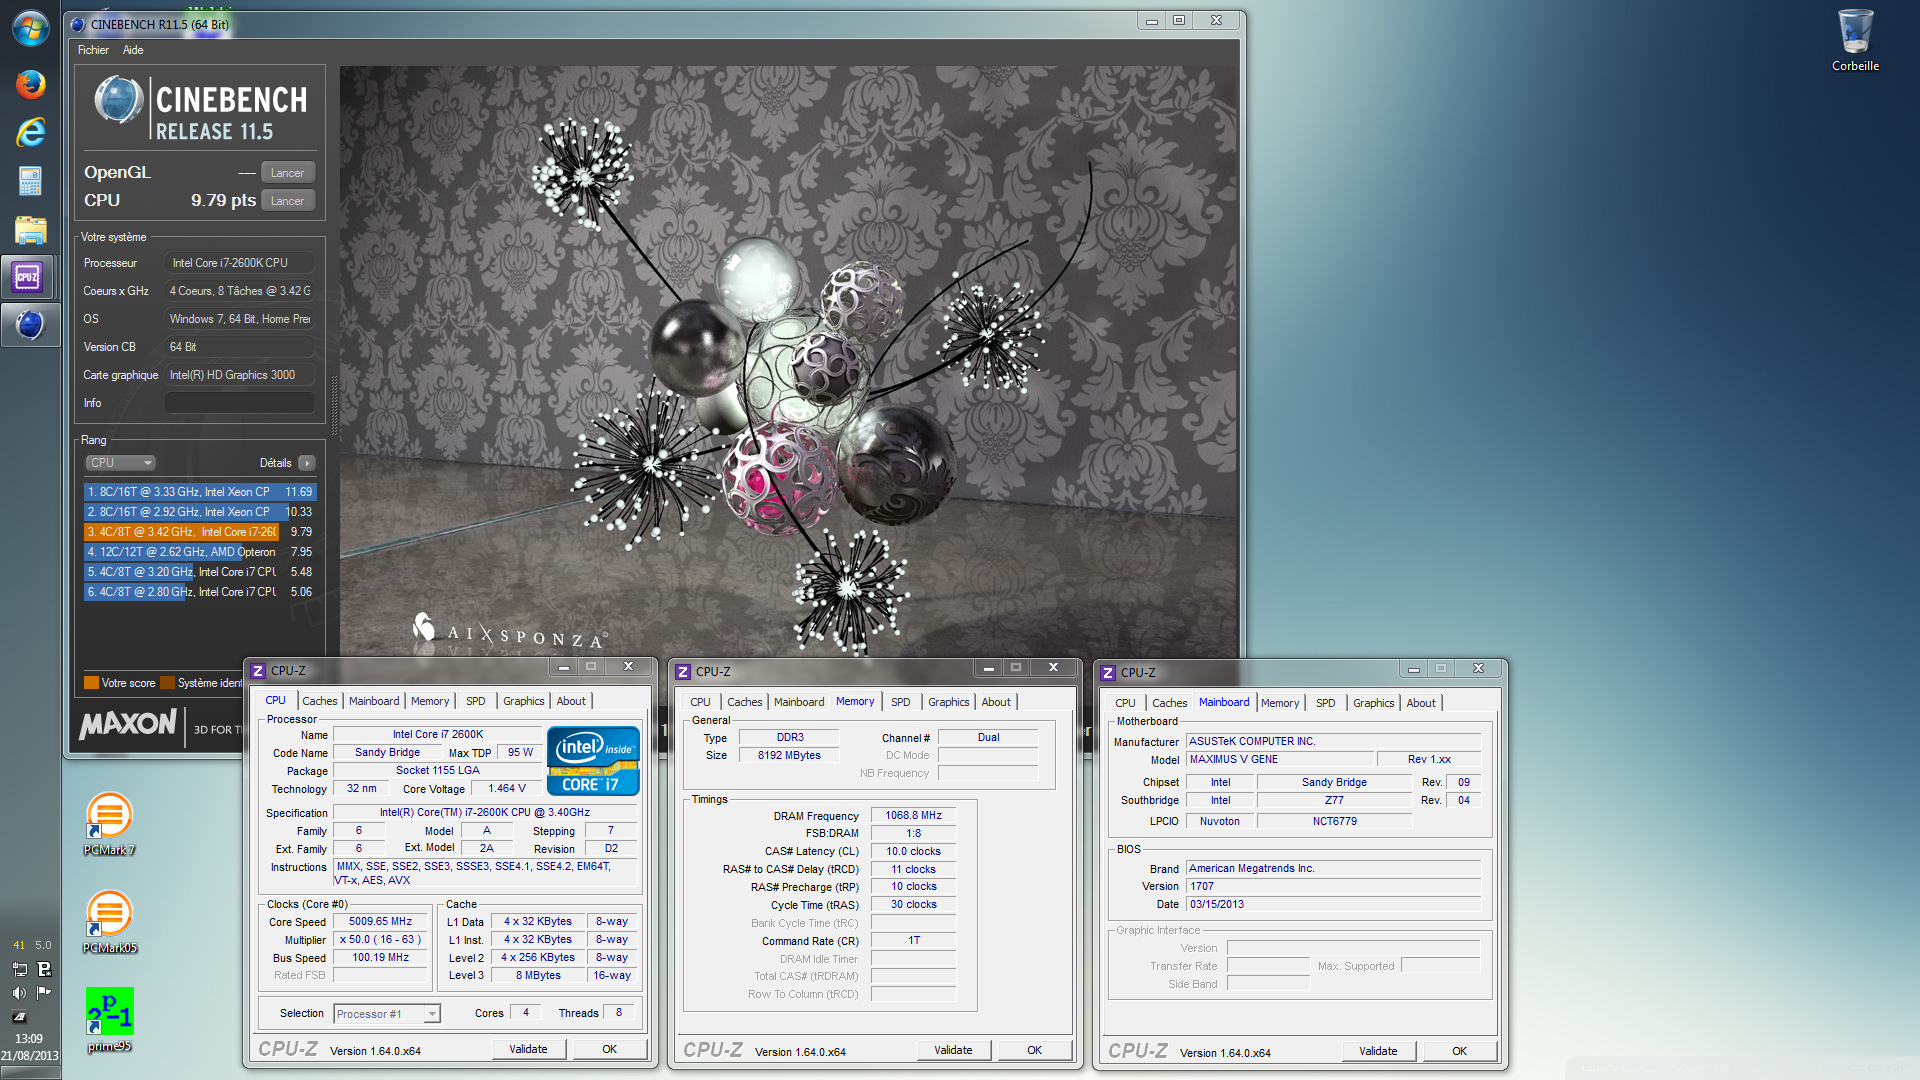Select highlighted ranking row 4C/8T @ 3.42 GHz
The height and width of the screenshot is (1080, 1920).
200,532
